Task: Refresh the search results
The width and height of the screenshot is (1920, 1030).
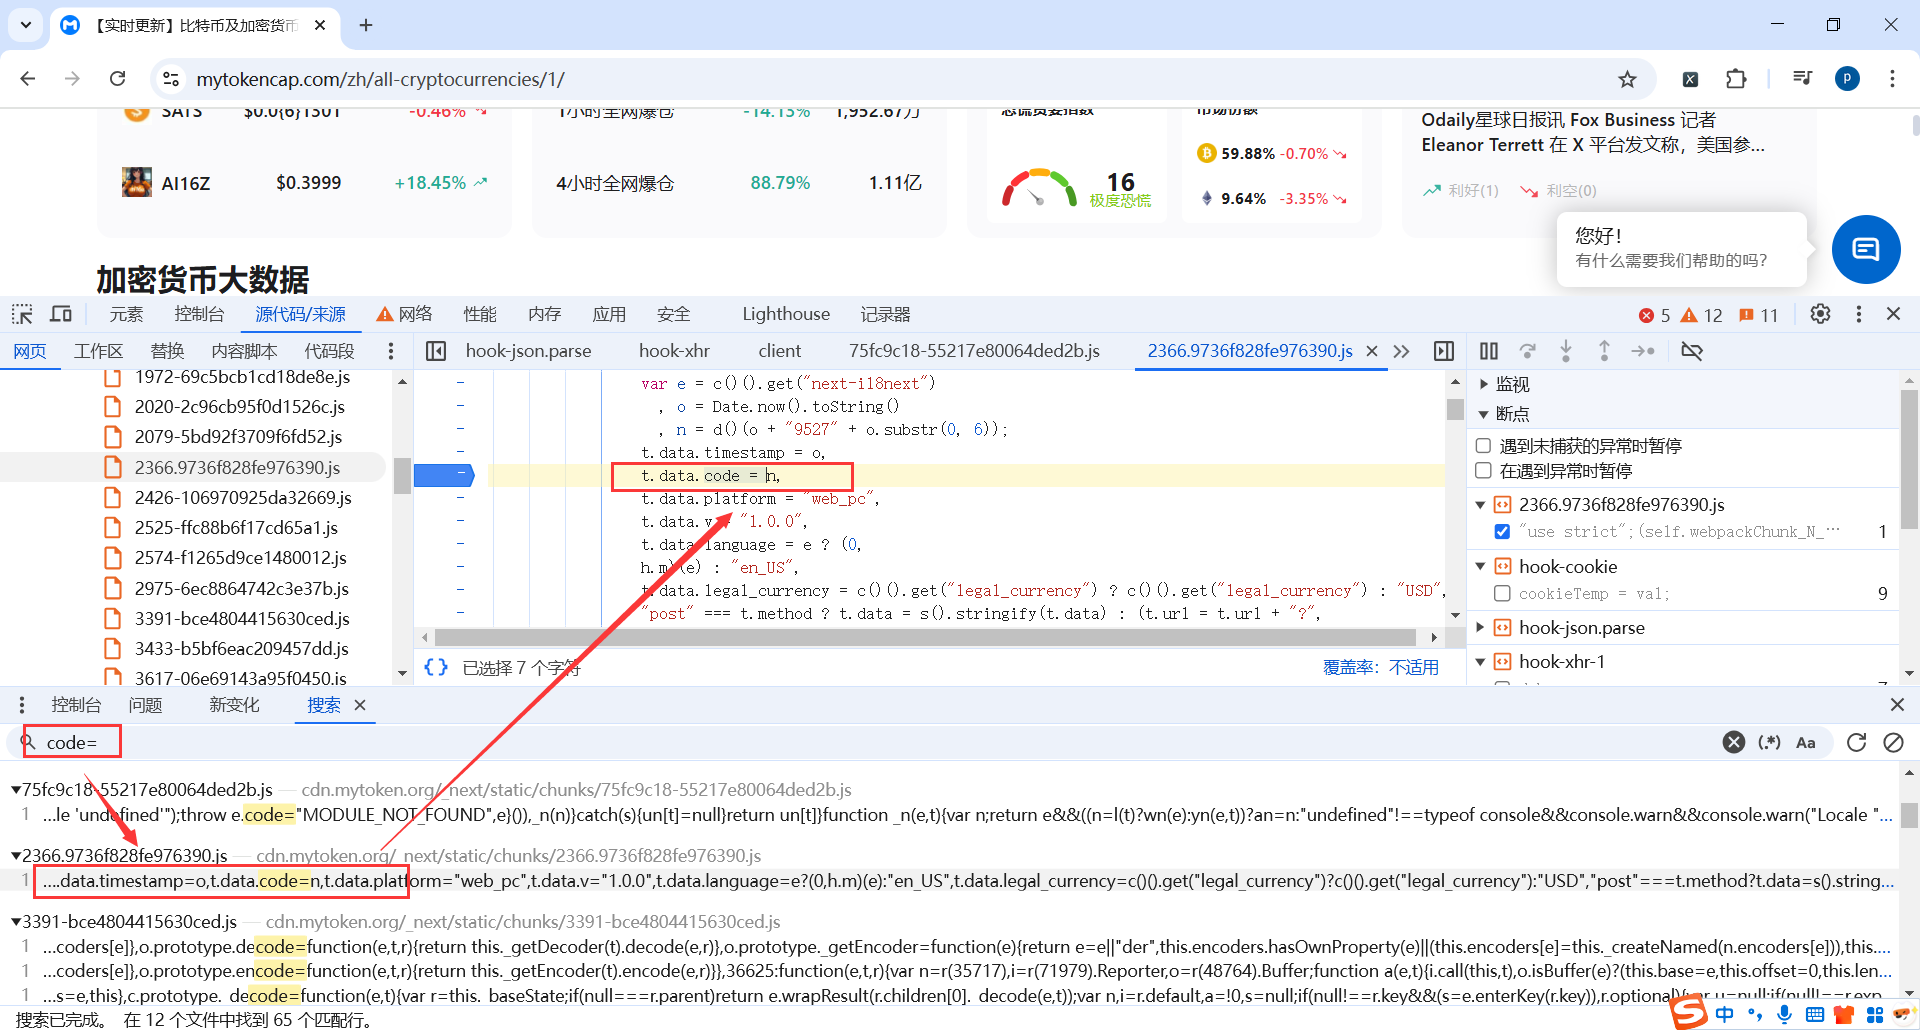Action: [1857, 742]
